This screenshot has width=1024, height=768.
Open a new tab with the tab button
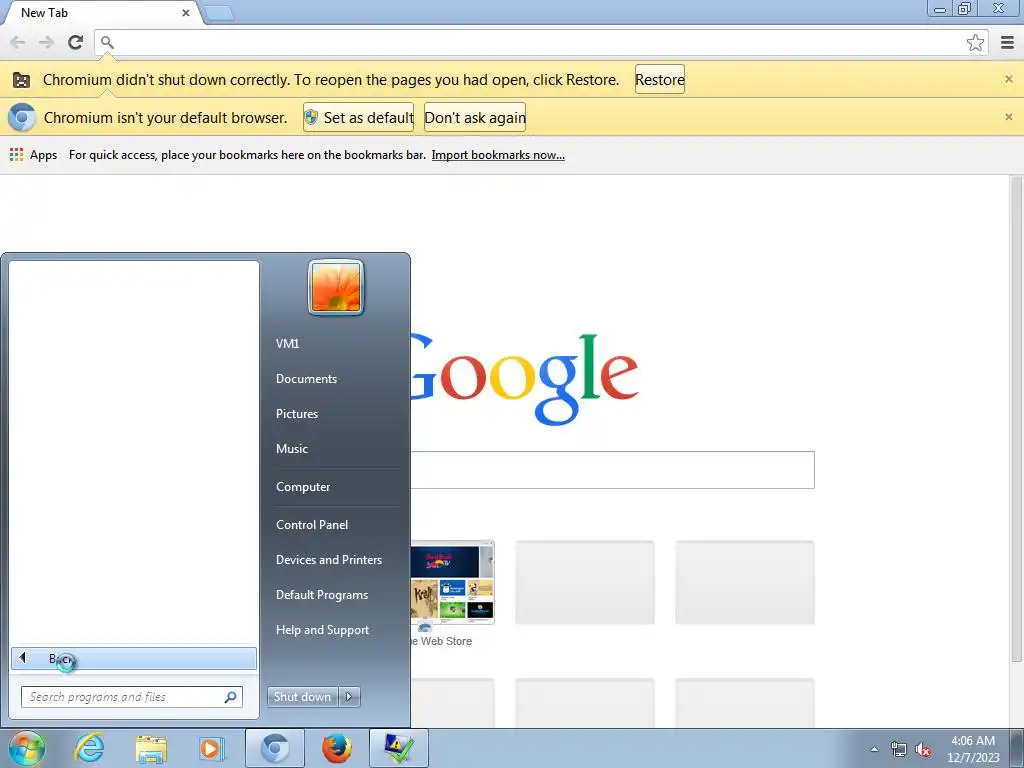coord(217,13)
